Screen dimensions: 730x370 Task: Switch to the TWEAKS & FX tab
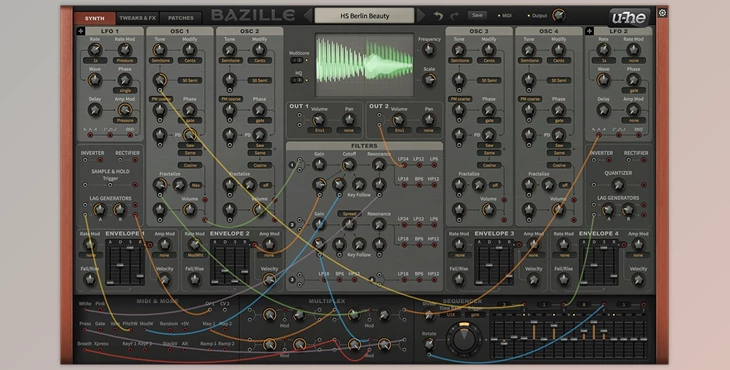[x=137, y=18]
